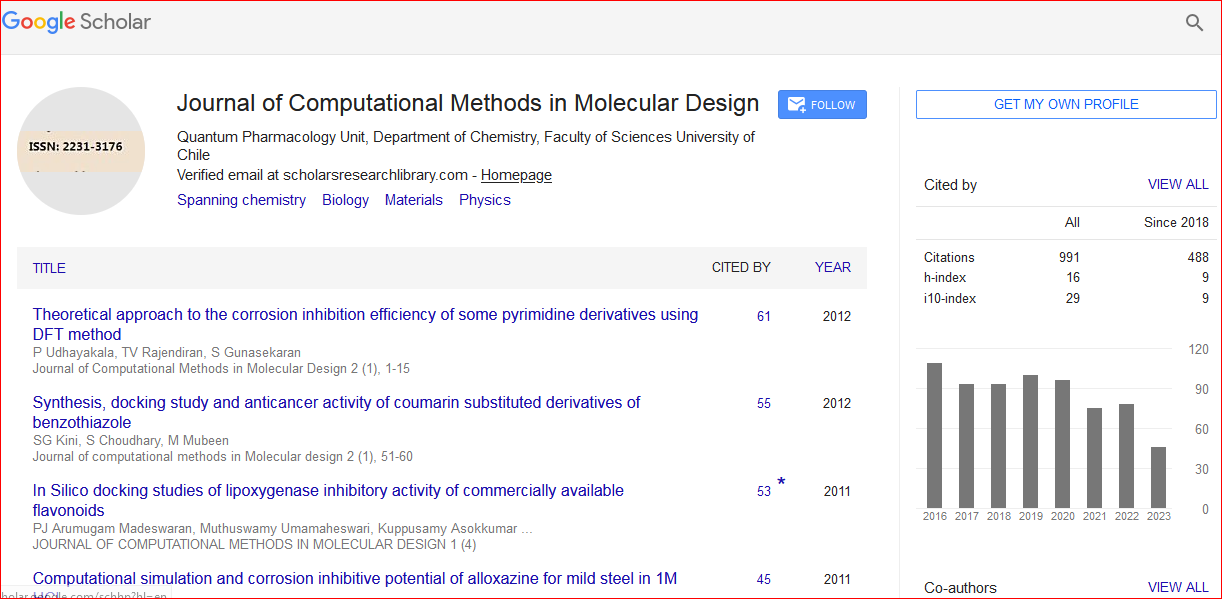The width and height of the screenshot is (1222, 599).
Task: Sort articles by Year column header
Action: (832, 267)
